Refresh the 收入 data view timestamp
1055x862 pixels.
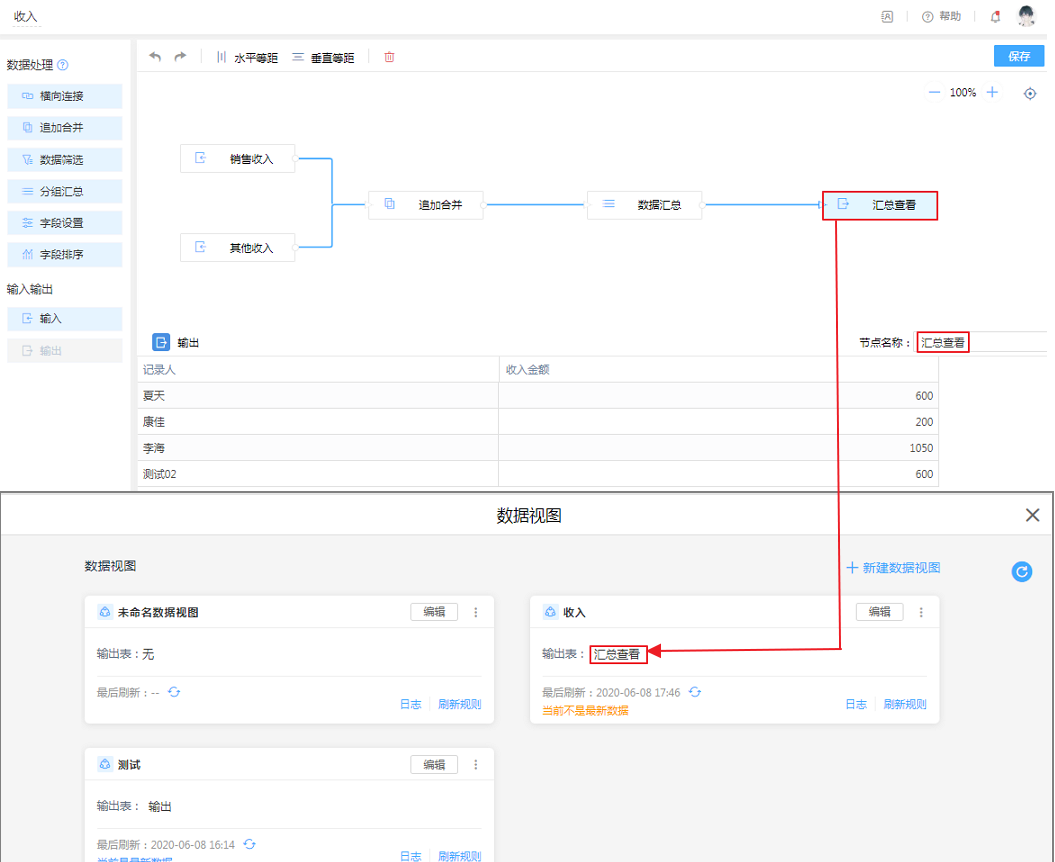click(x=695, y=692)
